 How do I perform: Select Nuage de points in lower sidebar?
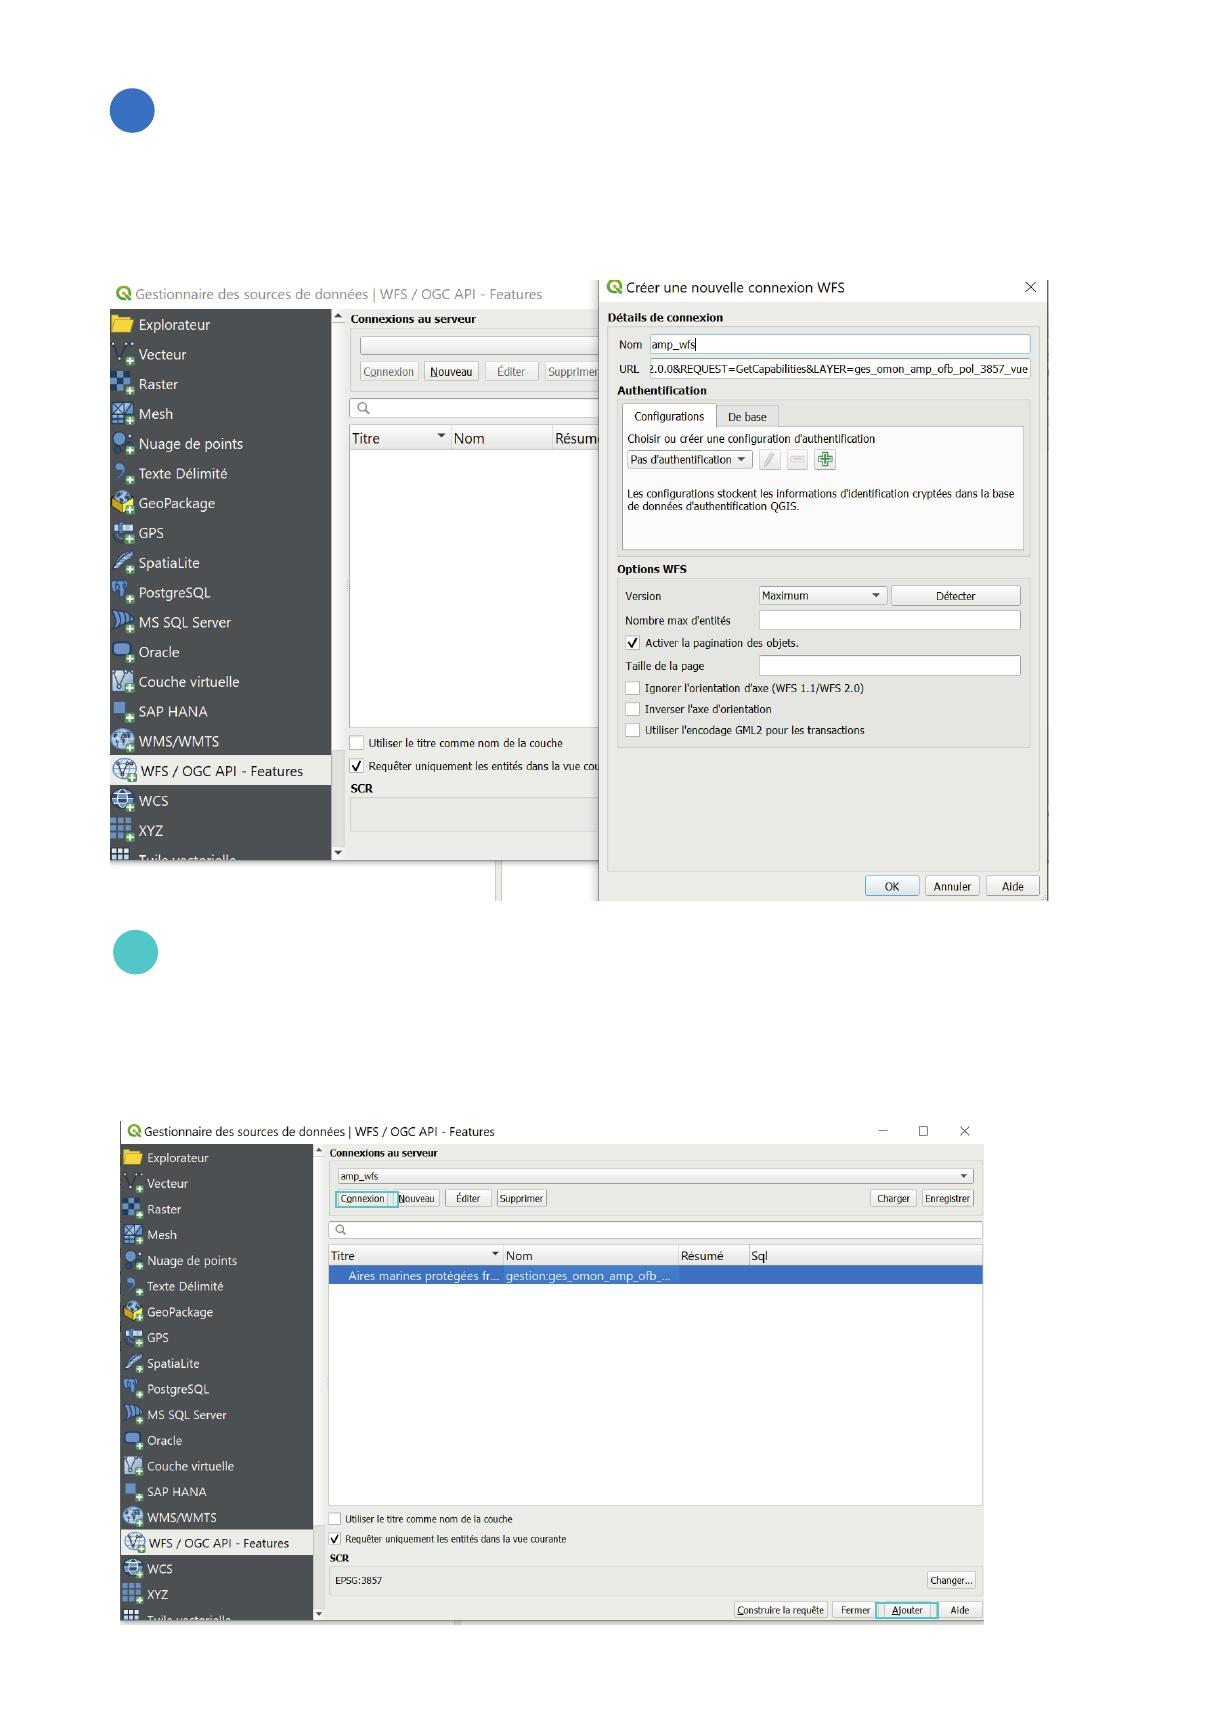pos(191,1261)
